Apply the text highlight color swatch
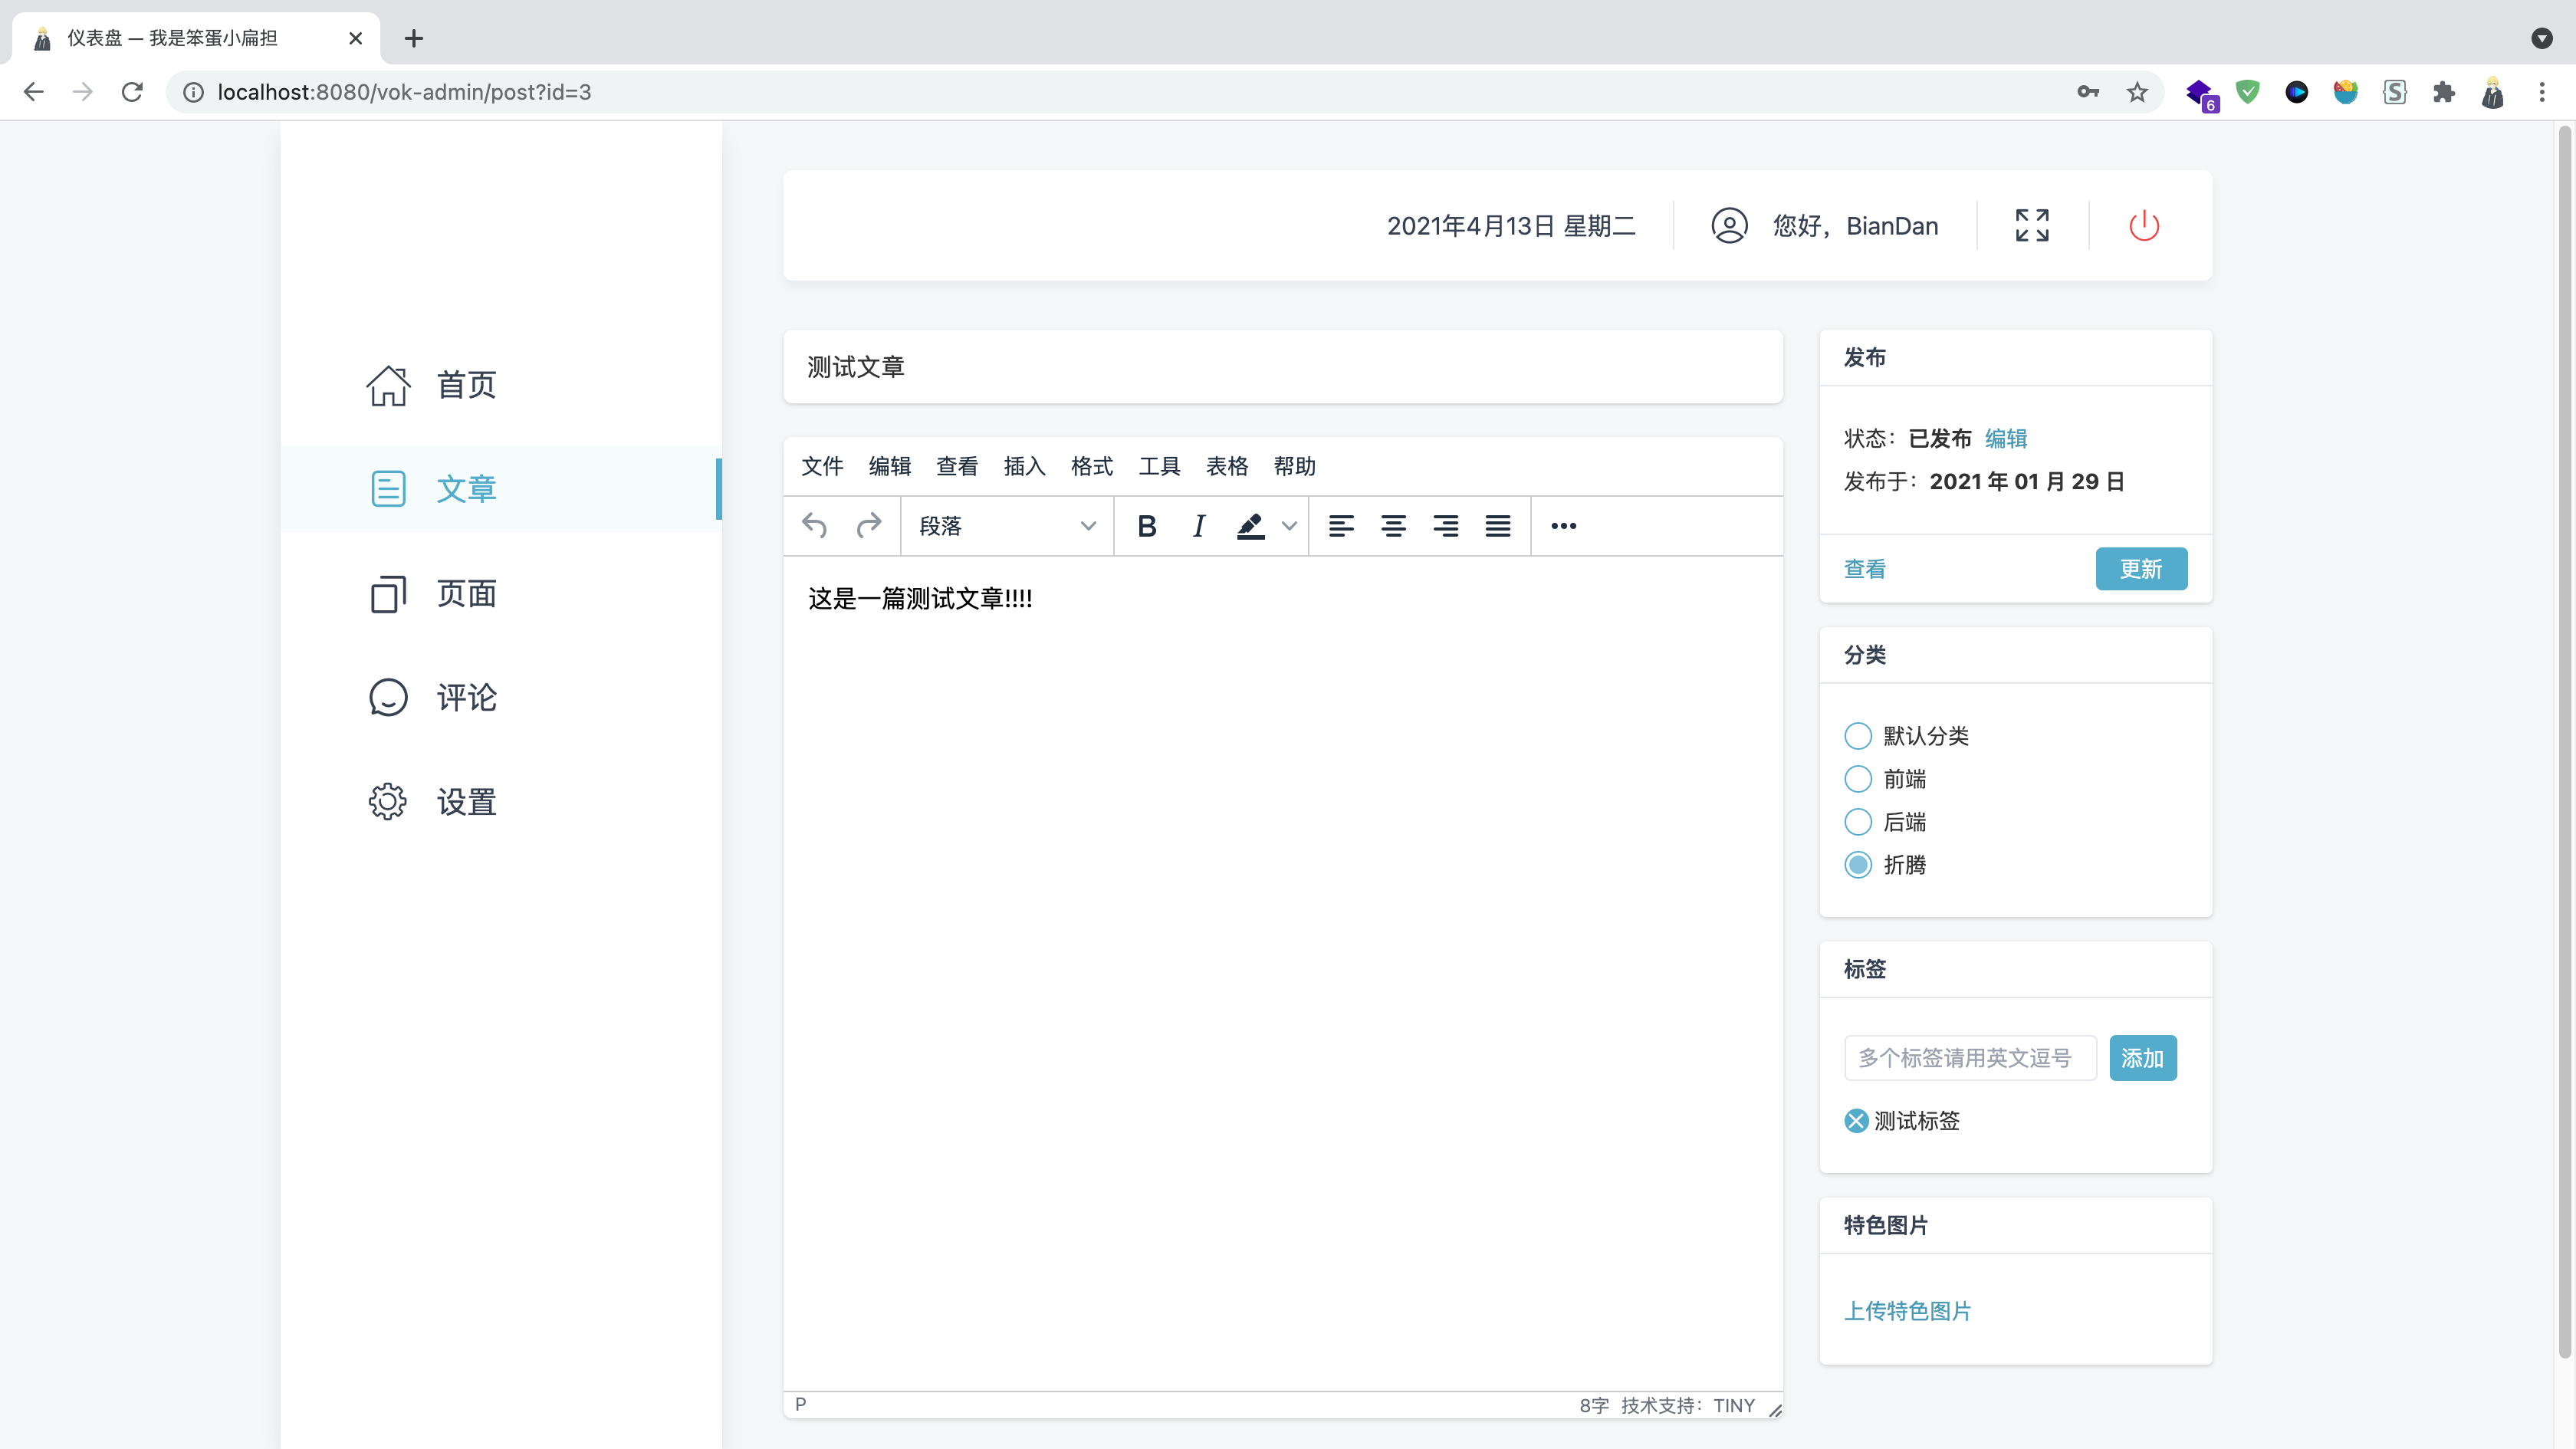Screen dimensions: 2576x1449 point(1250,526)
